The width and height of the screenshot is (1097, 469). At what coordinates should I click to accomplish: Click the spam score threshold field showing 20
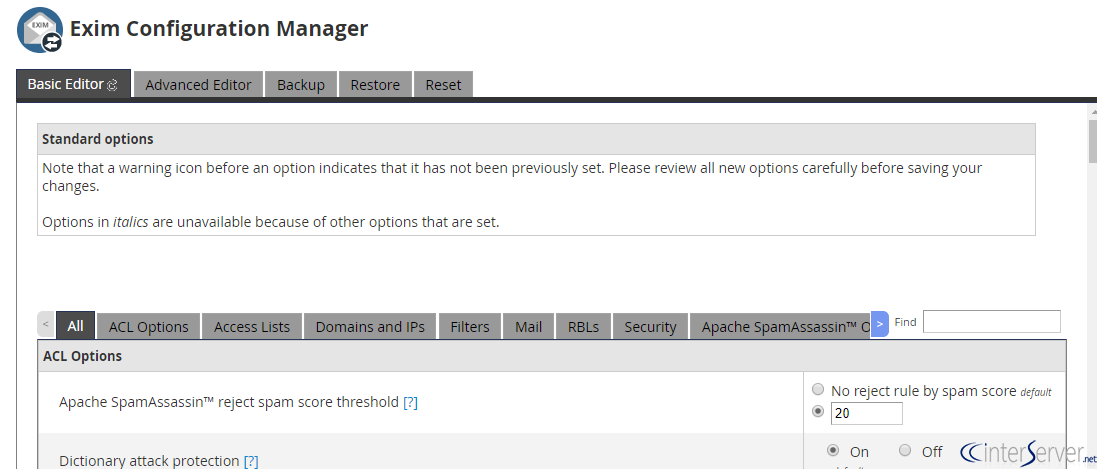pyautogui.click(x=867, y=414)
